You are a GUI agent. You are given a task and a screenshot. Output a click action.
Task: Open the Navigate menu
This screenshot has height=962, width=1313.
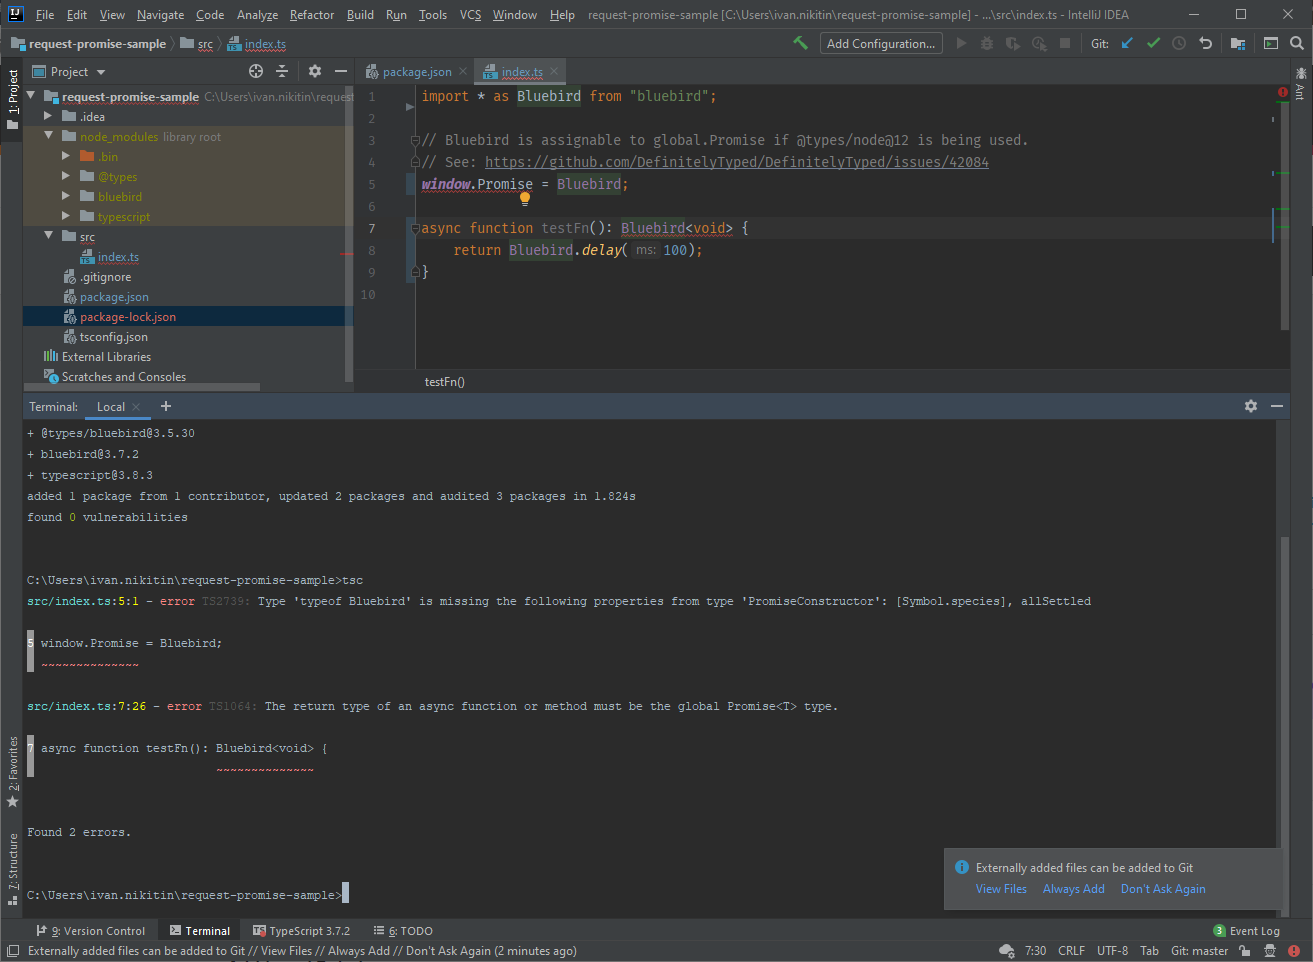click(x=160, y=14)
